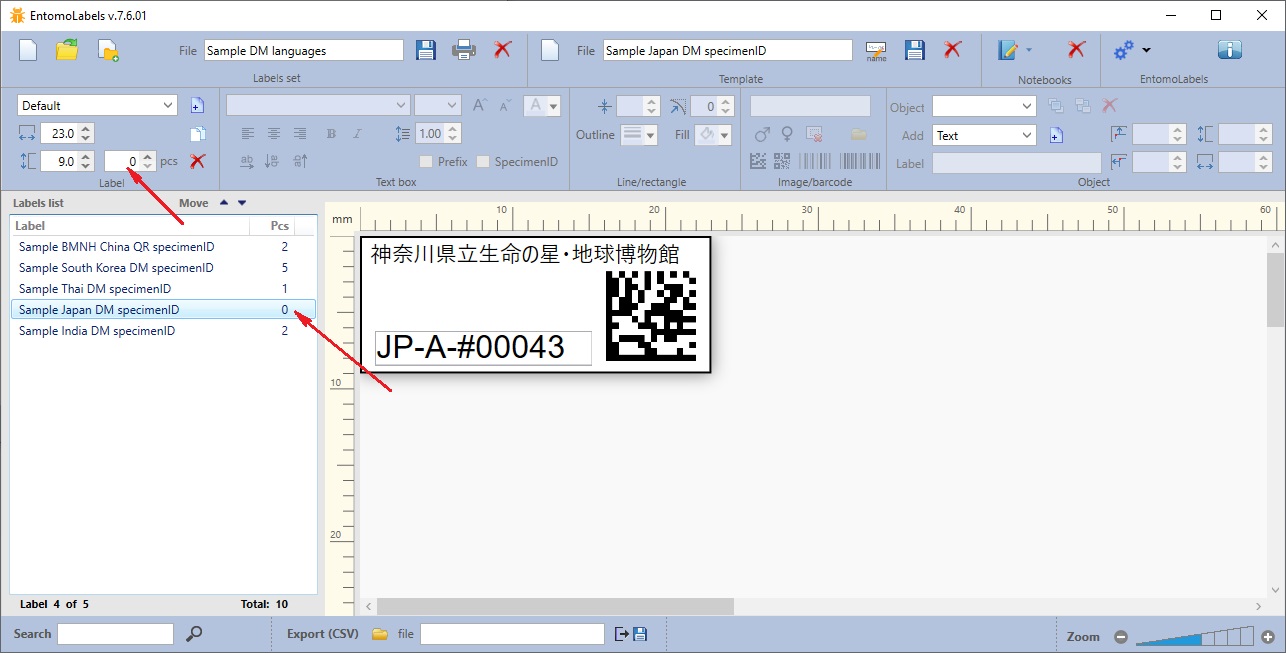Search using the magnifier icon
This screenshot has height=653, width=1286.
coord(195,634)
